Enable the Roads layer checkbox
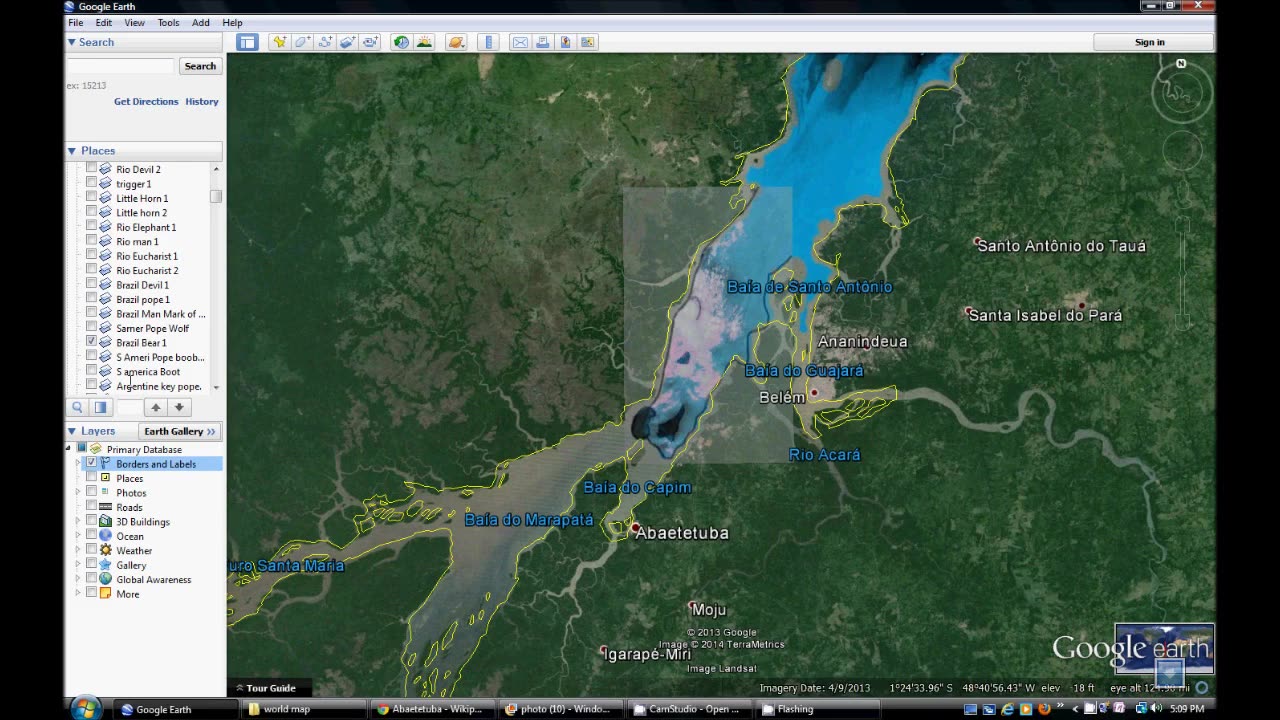The height and width of the screenshot is (720, 1280). 92,507
